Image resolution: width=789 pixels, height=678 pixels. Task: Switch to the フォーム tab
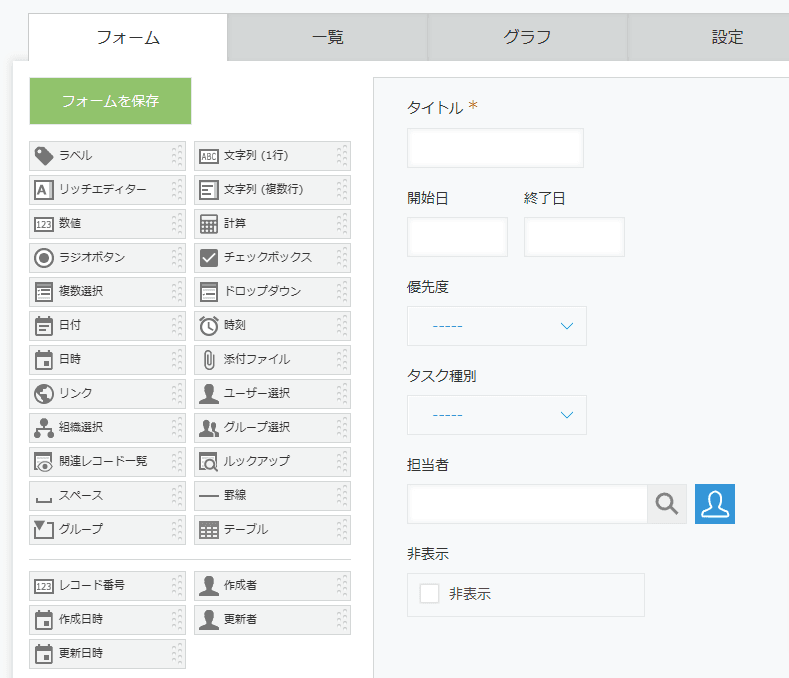click(128, 37)
